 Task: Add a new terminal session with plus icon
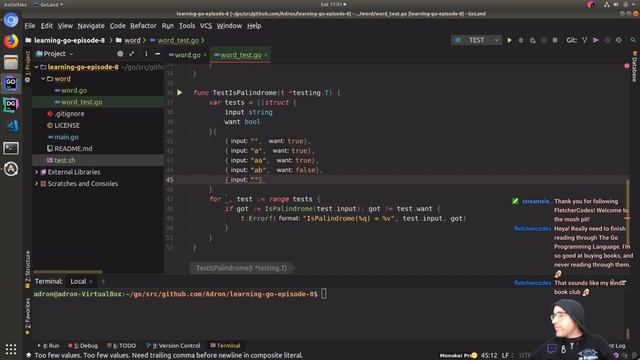click(103, 281)
